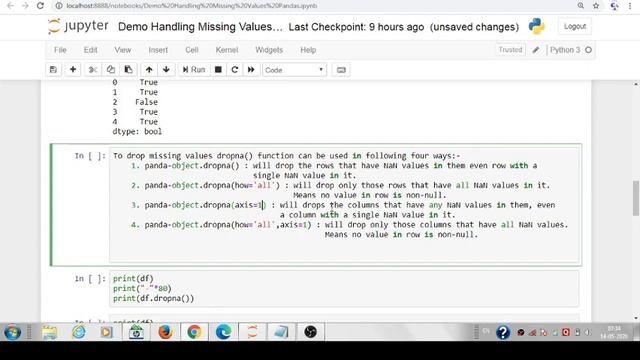640x360 pixels.
Task: Click the Logout button
Action: tap(575, 26)
